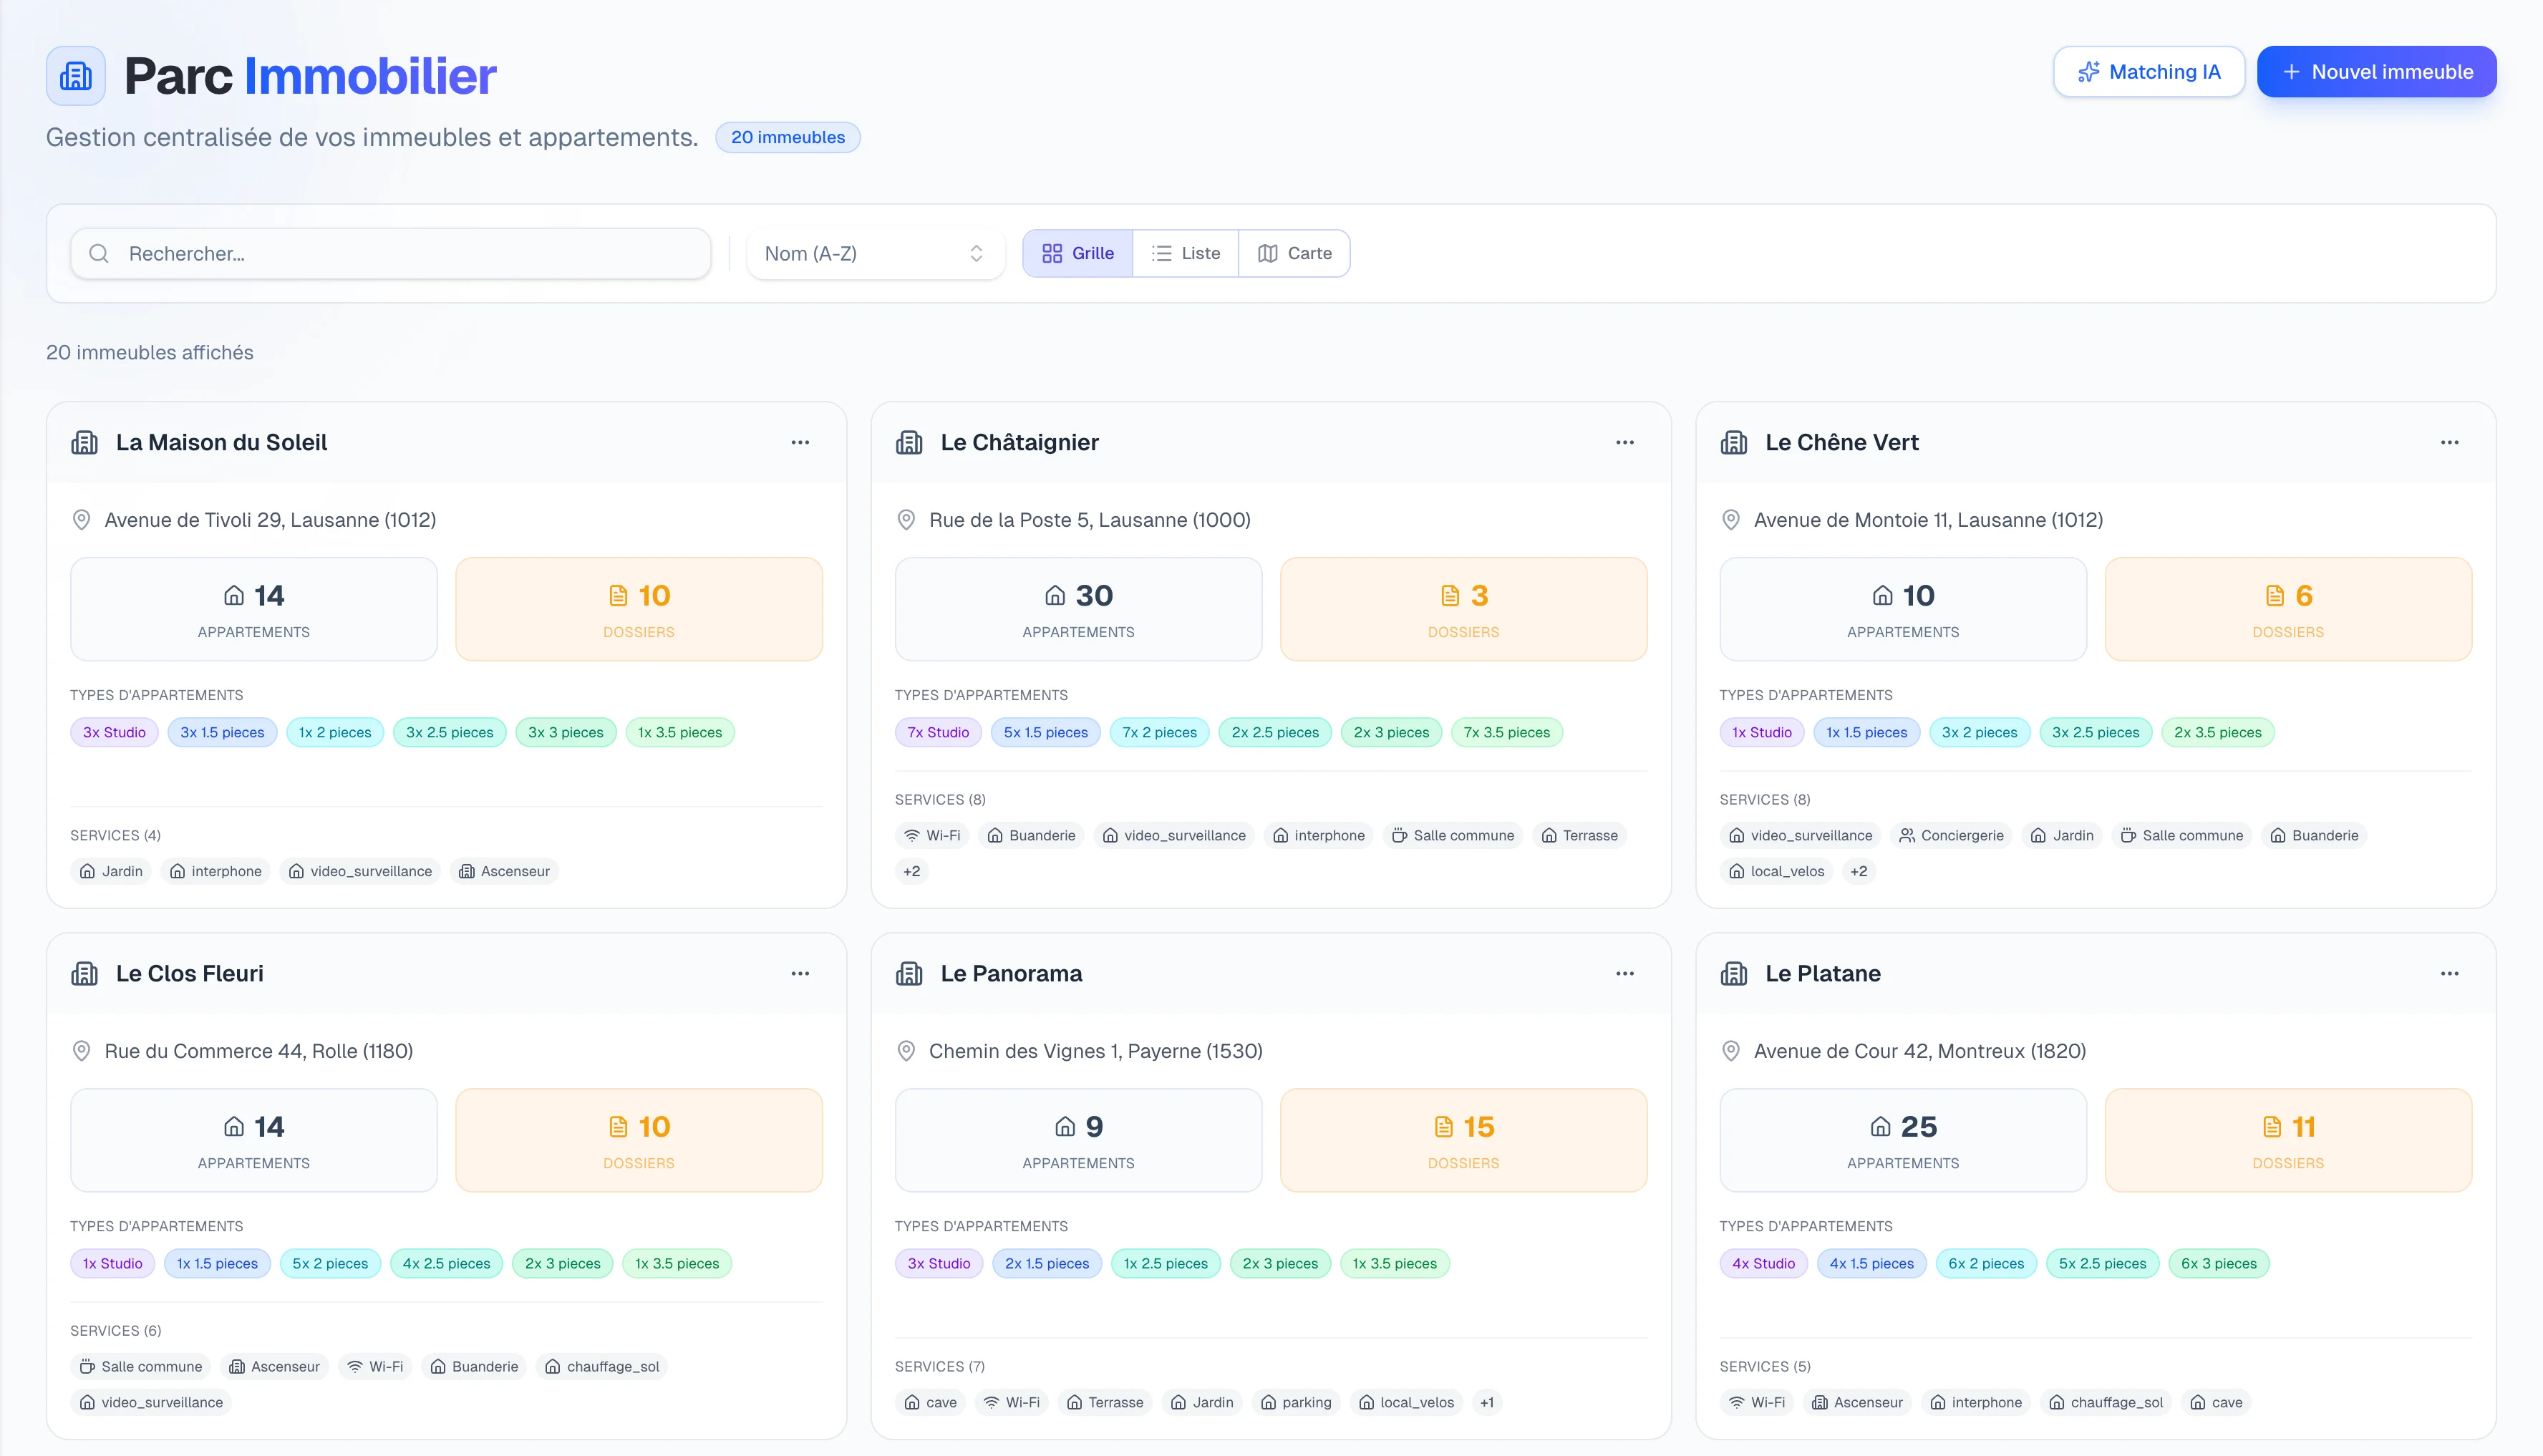Click location pin next to Avenue de Tivoli 29

[82, 520]
